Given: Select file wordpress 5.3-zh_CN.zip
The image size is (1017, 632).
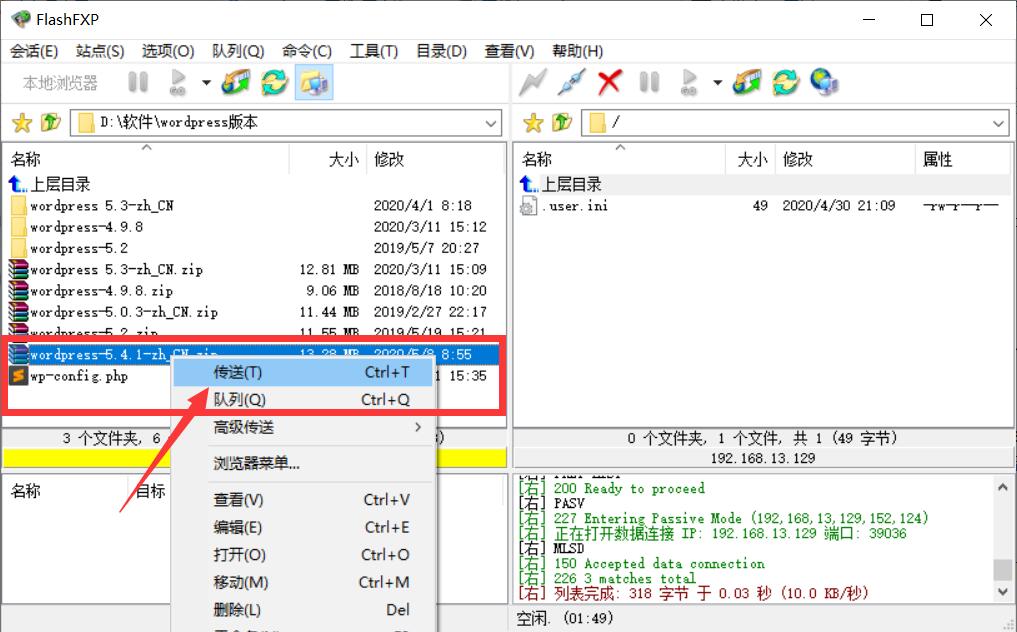Looking at the screenshot, I should tap(106, 269).
